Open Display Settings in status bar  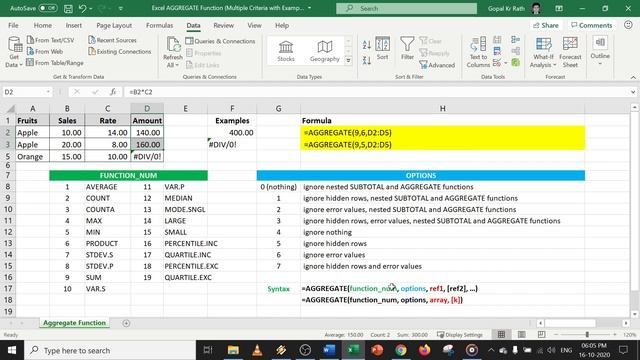[x=460, y=335]
